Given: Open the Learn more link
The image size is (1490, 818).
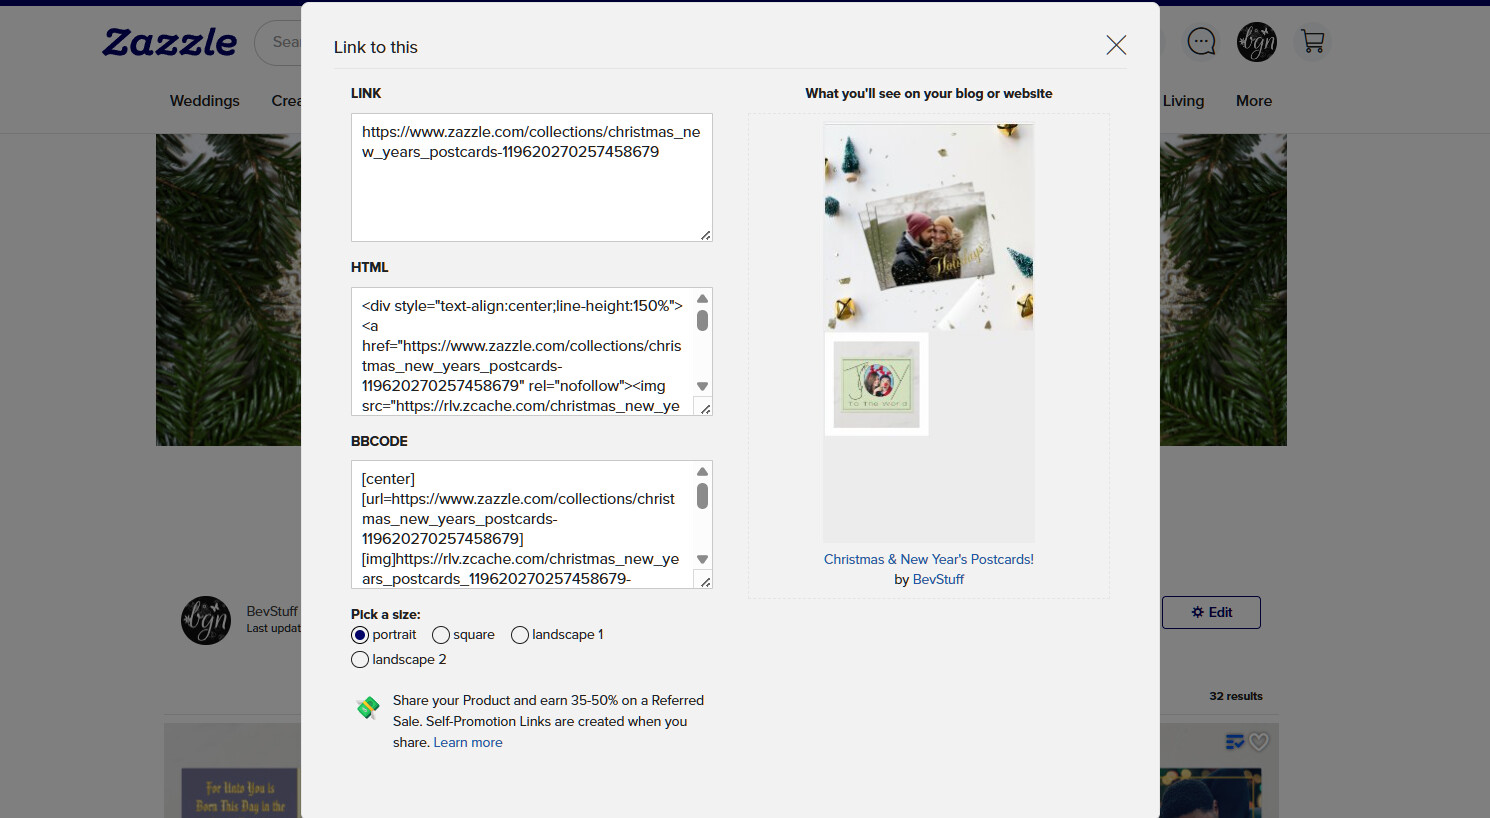Looking at the screenshot, I should [x=468, y=742].
